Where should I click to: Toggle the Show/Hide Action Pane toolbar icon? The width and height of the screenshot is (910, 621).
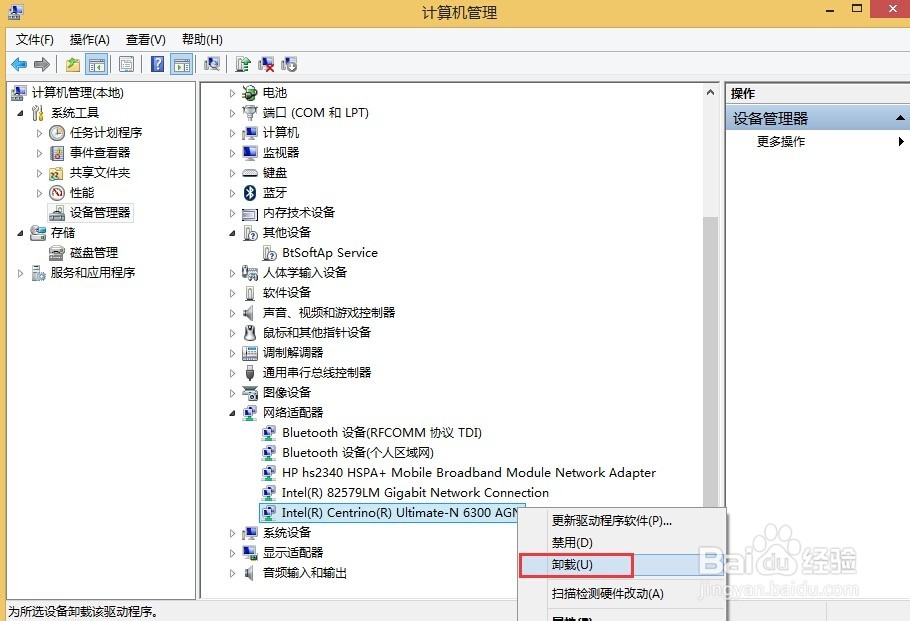(x=182, y=64)
